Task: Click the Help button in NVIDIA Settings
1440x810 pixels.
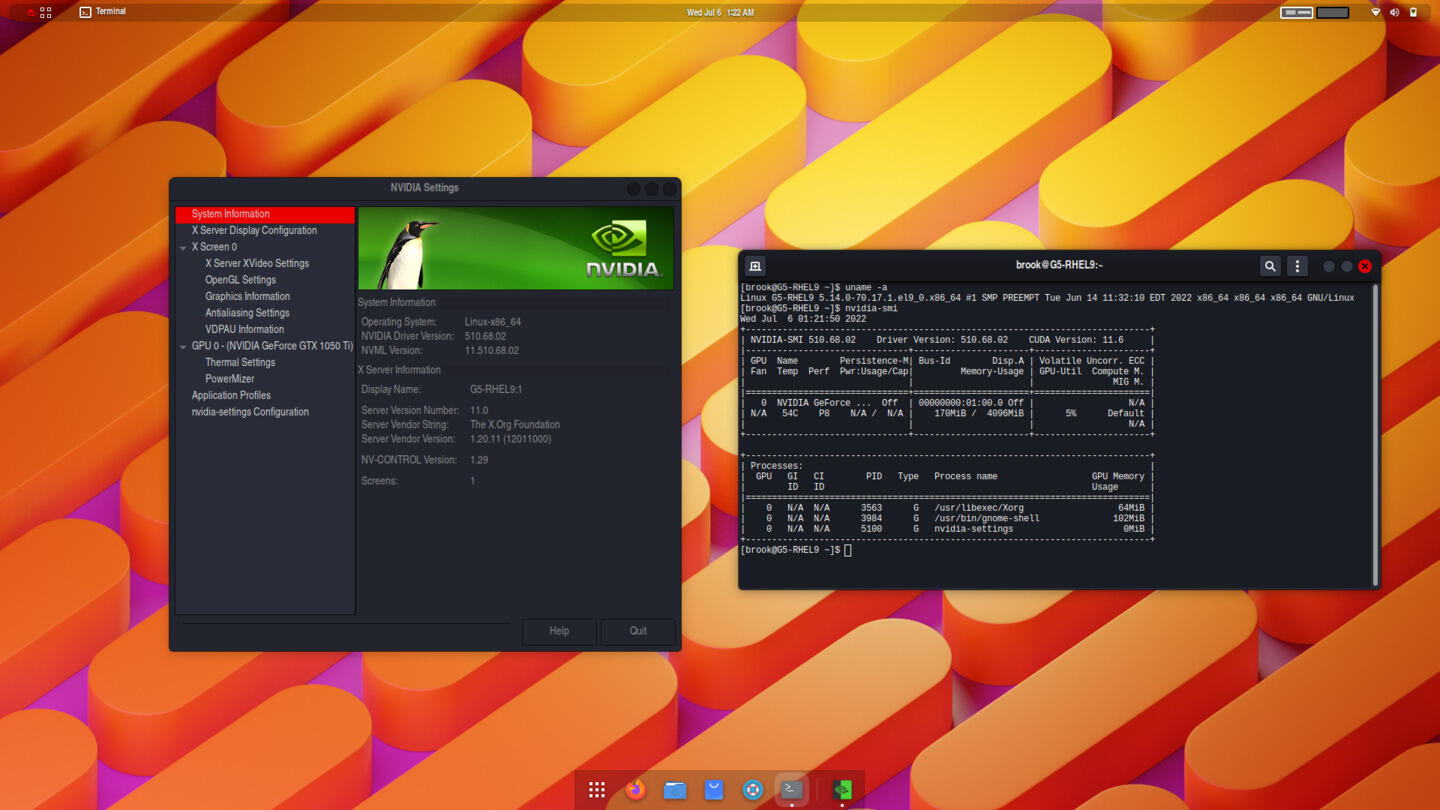Action: 559,631
